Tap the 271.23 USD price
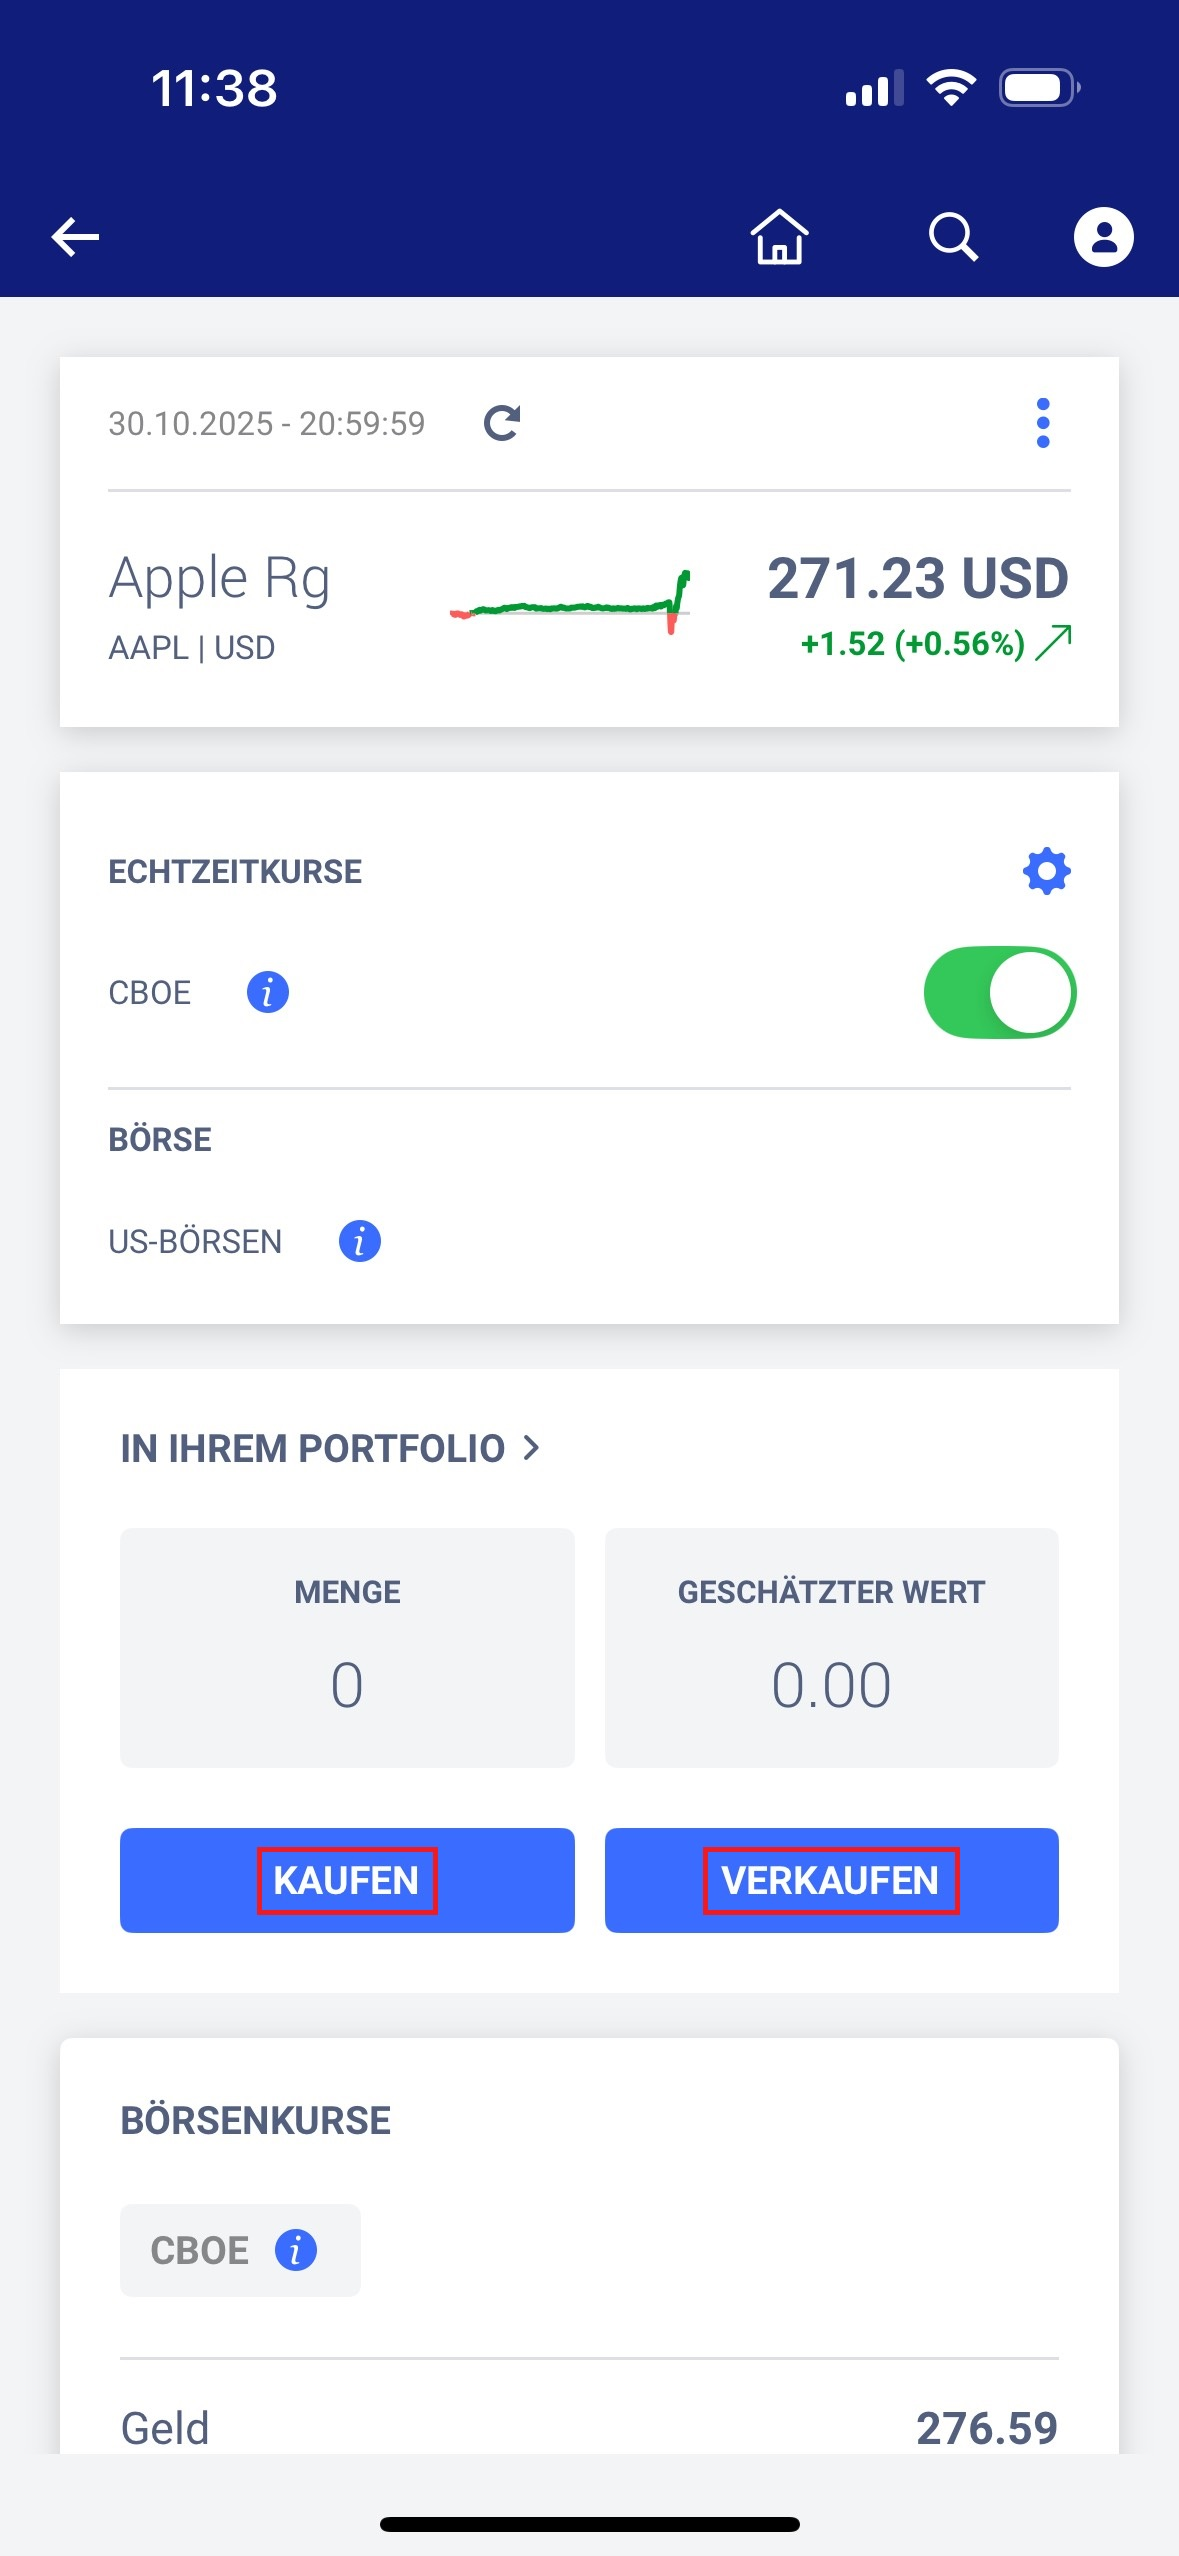Screen dimensions: 1179x2556 pyautogui.click(x=917, y=578)
